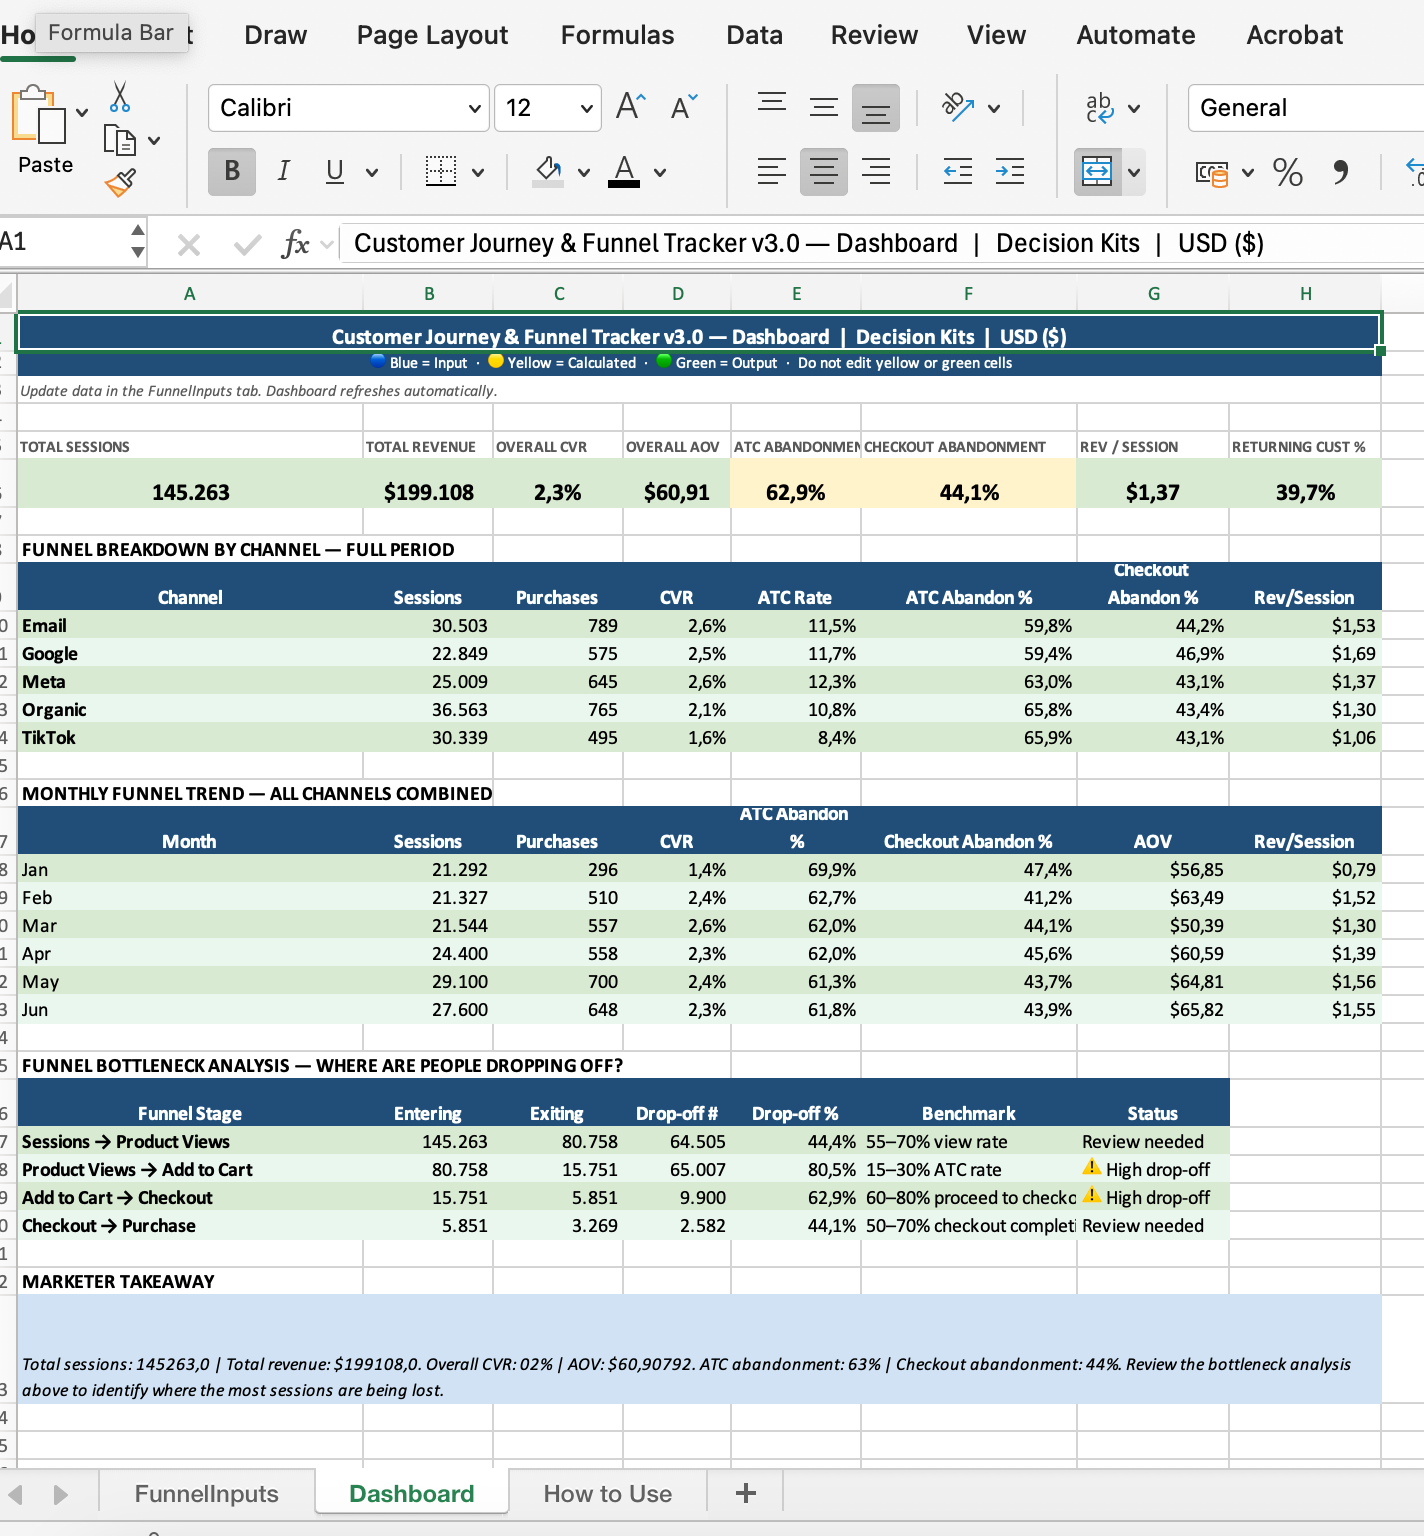Viewport: 1424px width, 1536px height.
Task: Click the text orientation icon
Action: pos(958,106)
